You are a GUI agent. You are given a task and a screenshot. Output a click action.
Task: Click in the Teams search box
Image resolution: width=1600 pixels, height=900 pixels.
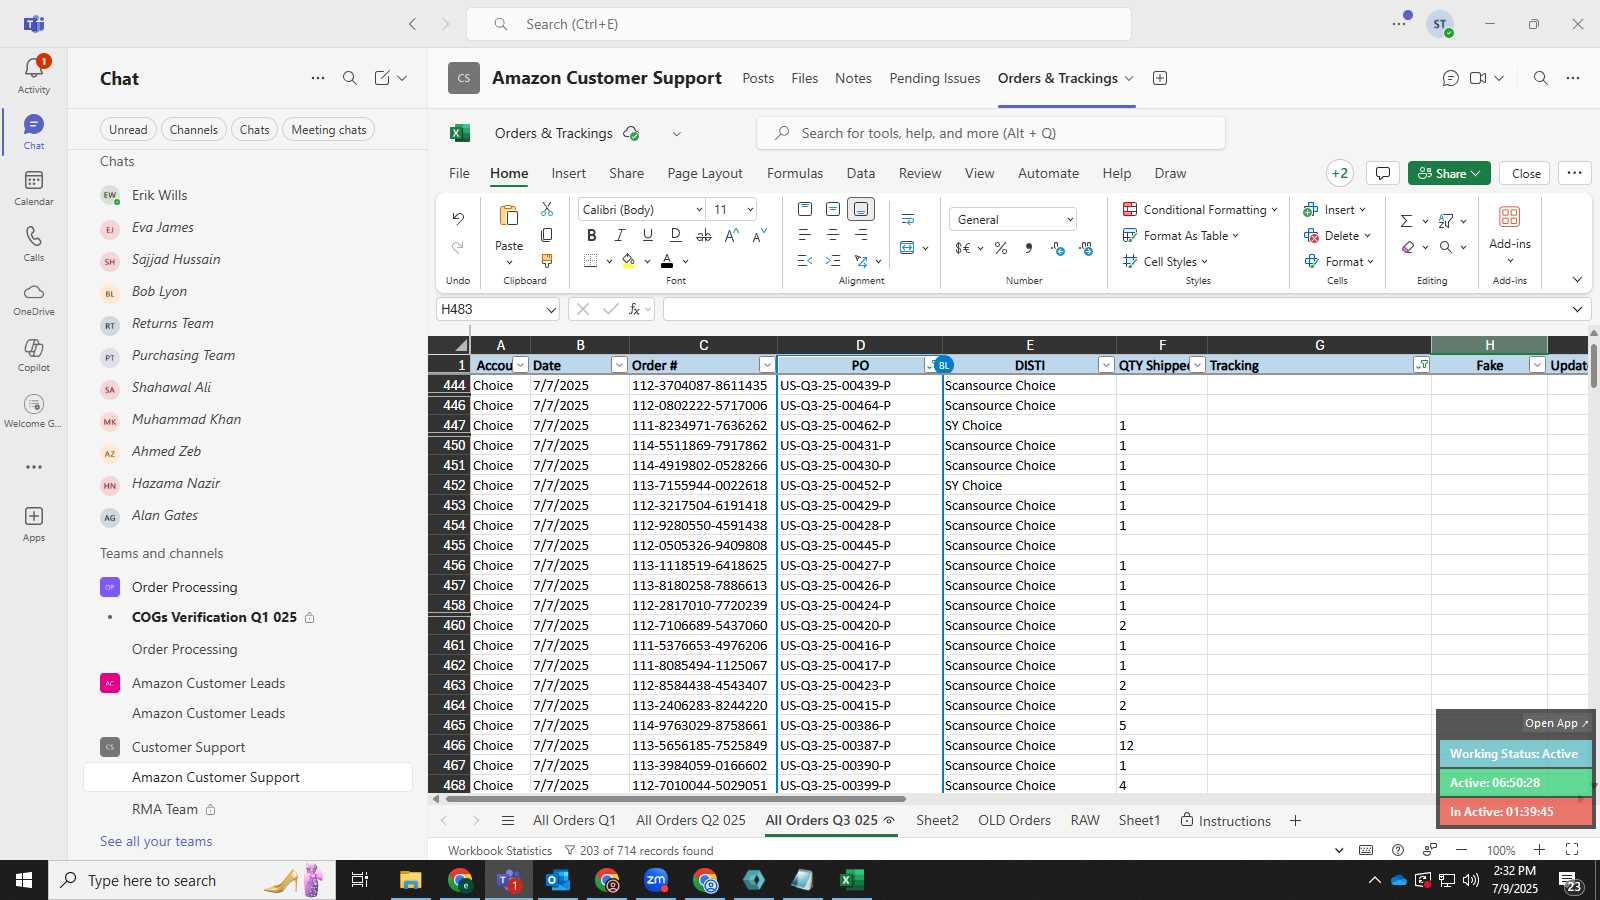click(798, 24)
